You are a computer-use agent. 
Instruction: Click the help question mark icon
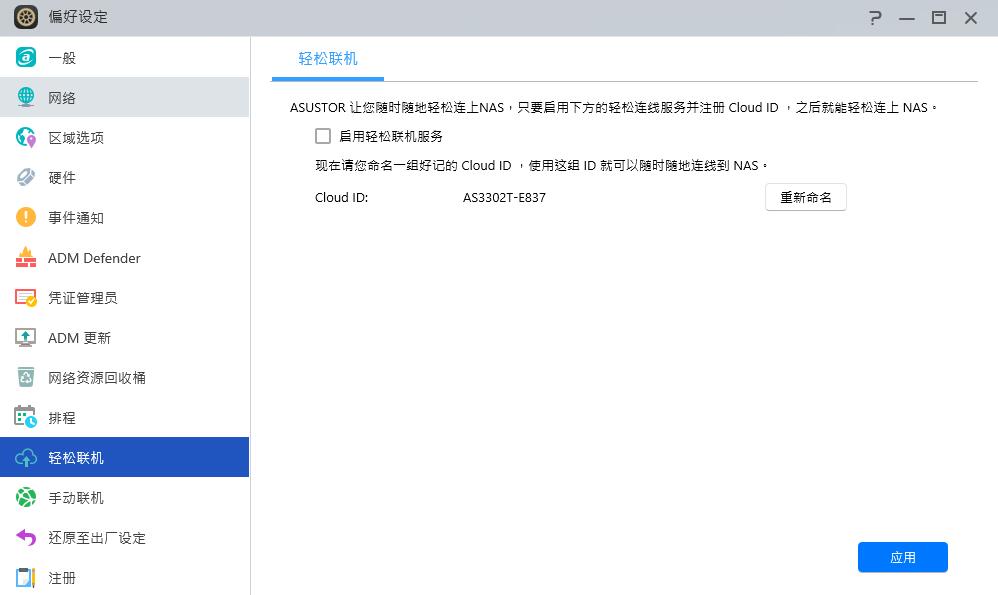[875, 17]
